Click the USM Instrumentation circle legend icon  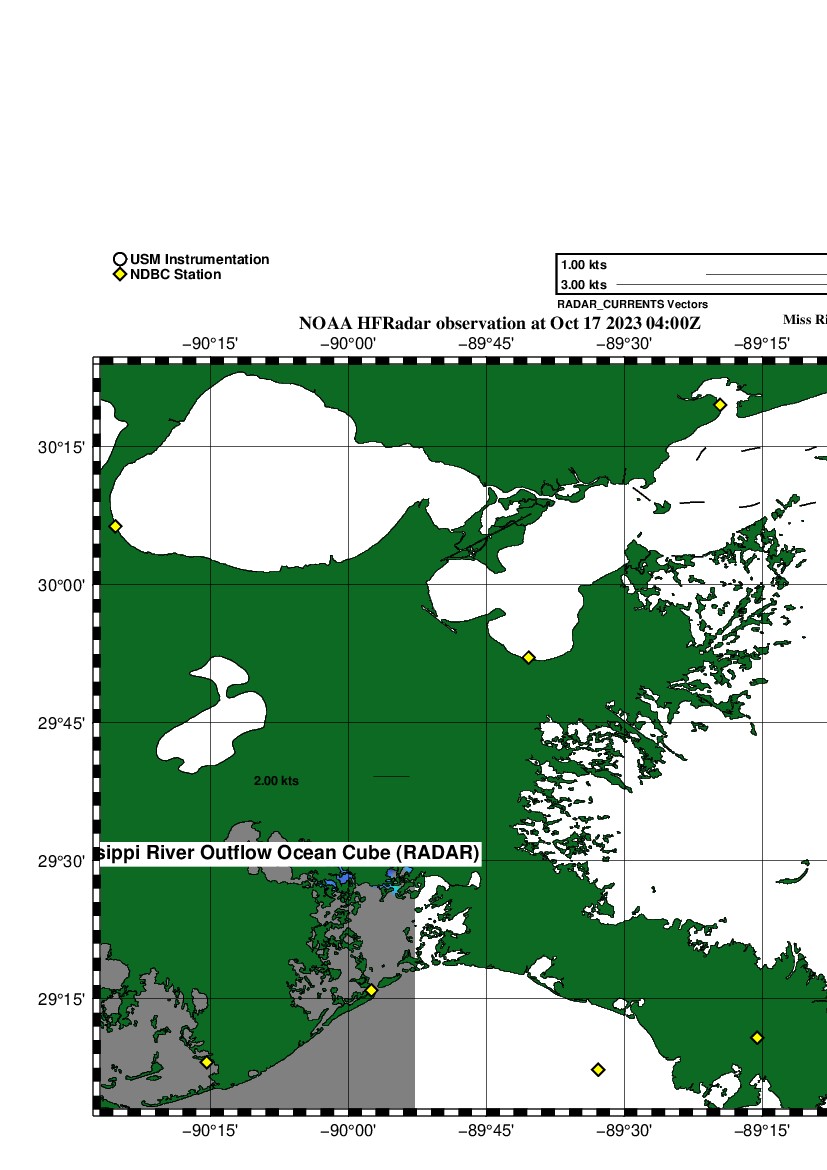120,260
